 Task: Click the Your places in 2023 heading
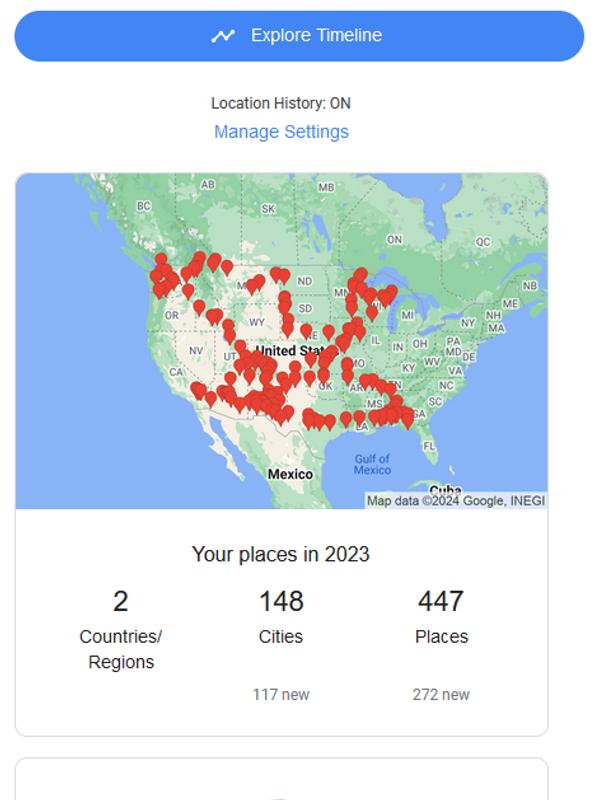click(281, 554)
